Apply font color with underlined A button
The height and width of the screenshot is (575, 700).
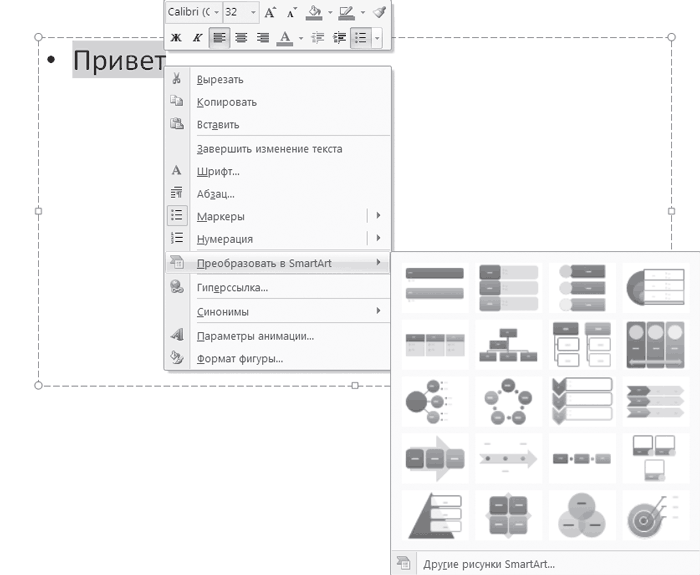point(286,38)
